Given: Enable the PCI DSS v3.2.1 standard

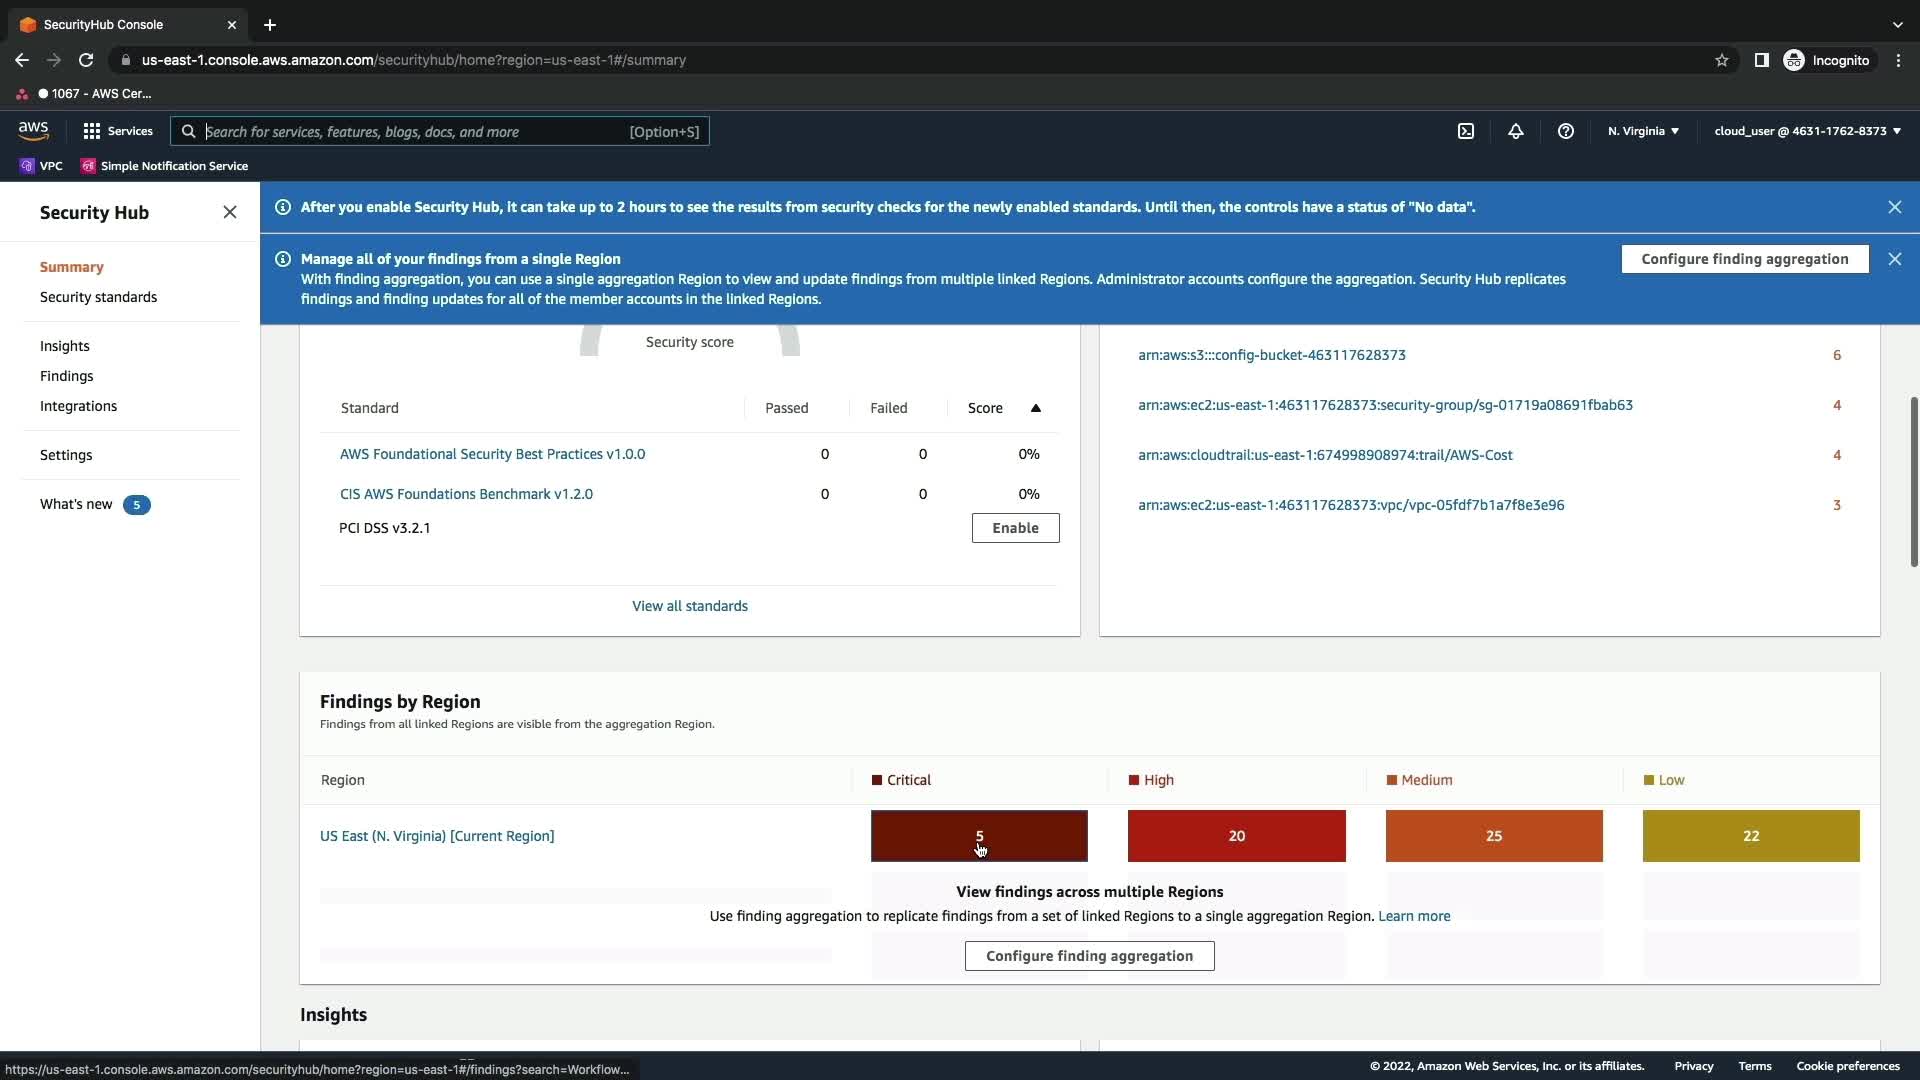Looking at the screenshot, I should point(1015,528).
